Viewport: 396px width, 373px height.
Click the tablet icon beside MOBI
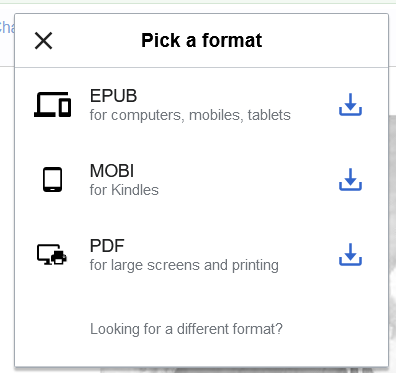(52, 180)
